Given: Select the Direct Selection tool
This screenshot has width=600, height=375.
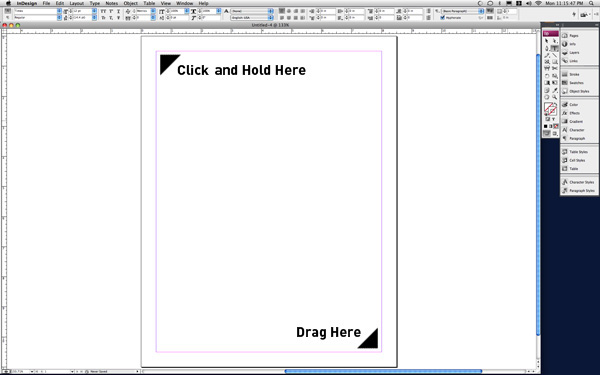Looking at the screenshot, I should (554, 41).
